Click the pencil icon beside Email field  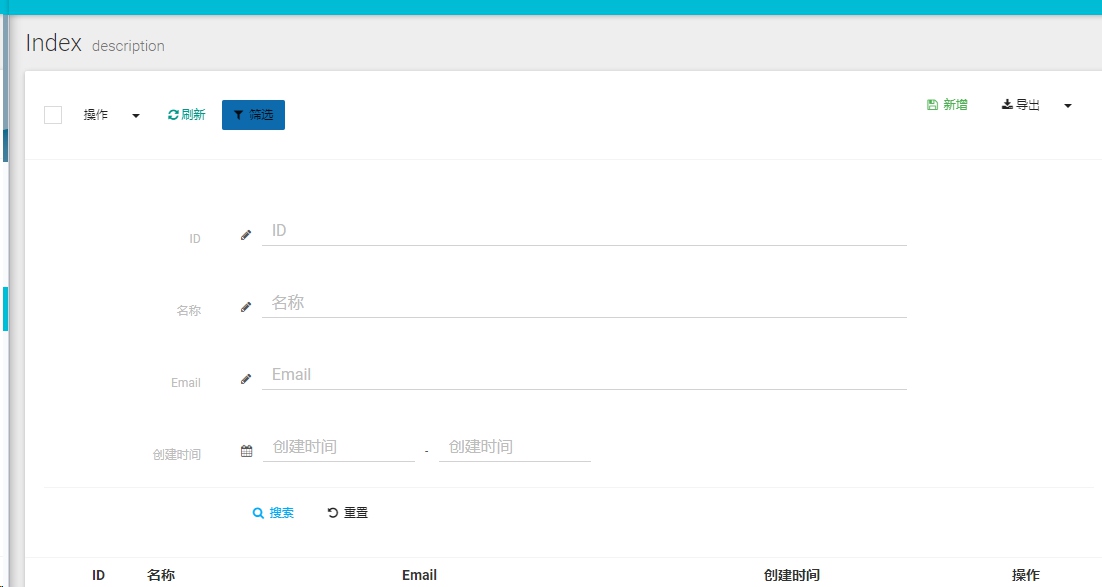click(246, 380)
